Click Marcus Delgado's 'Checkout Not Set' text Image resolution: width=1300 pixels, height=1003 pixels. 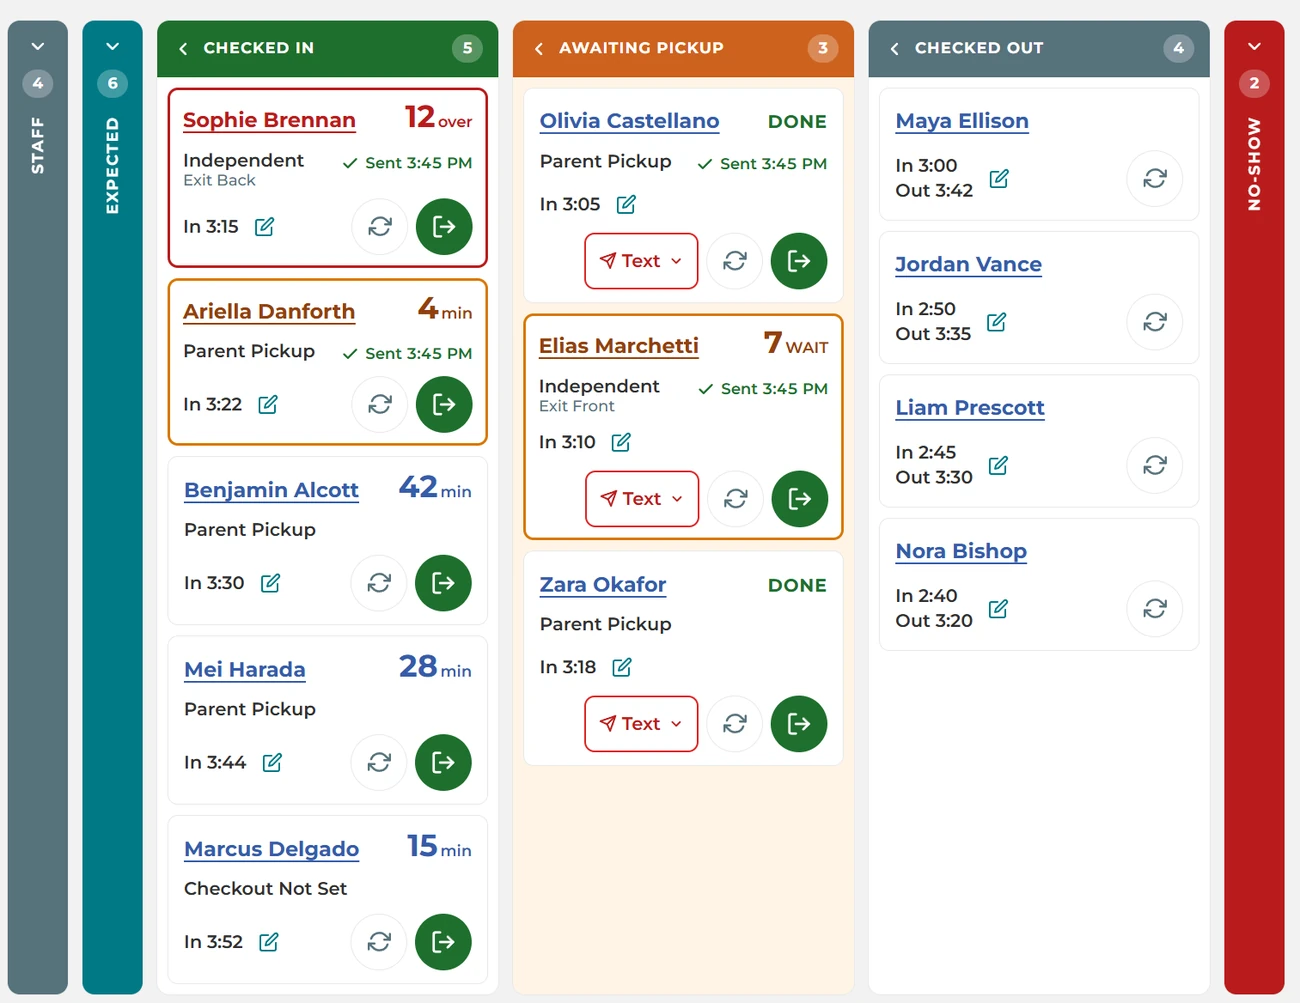pyautogui.click(x=265, y=888)
